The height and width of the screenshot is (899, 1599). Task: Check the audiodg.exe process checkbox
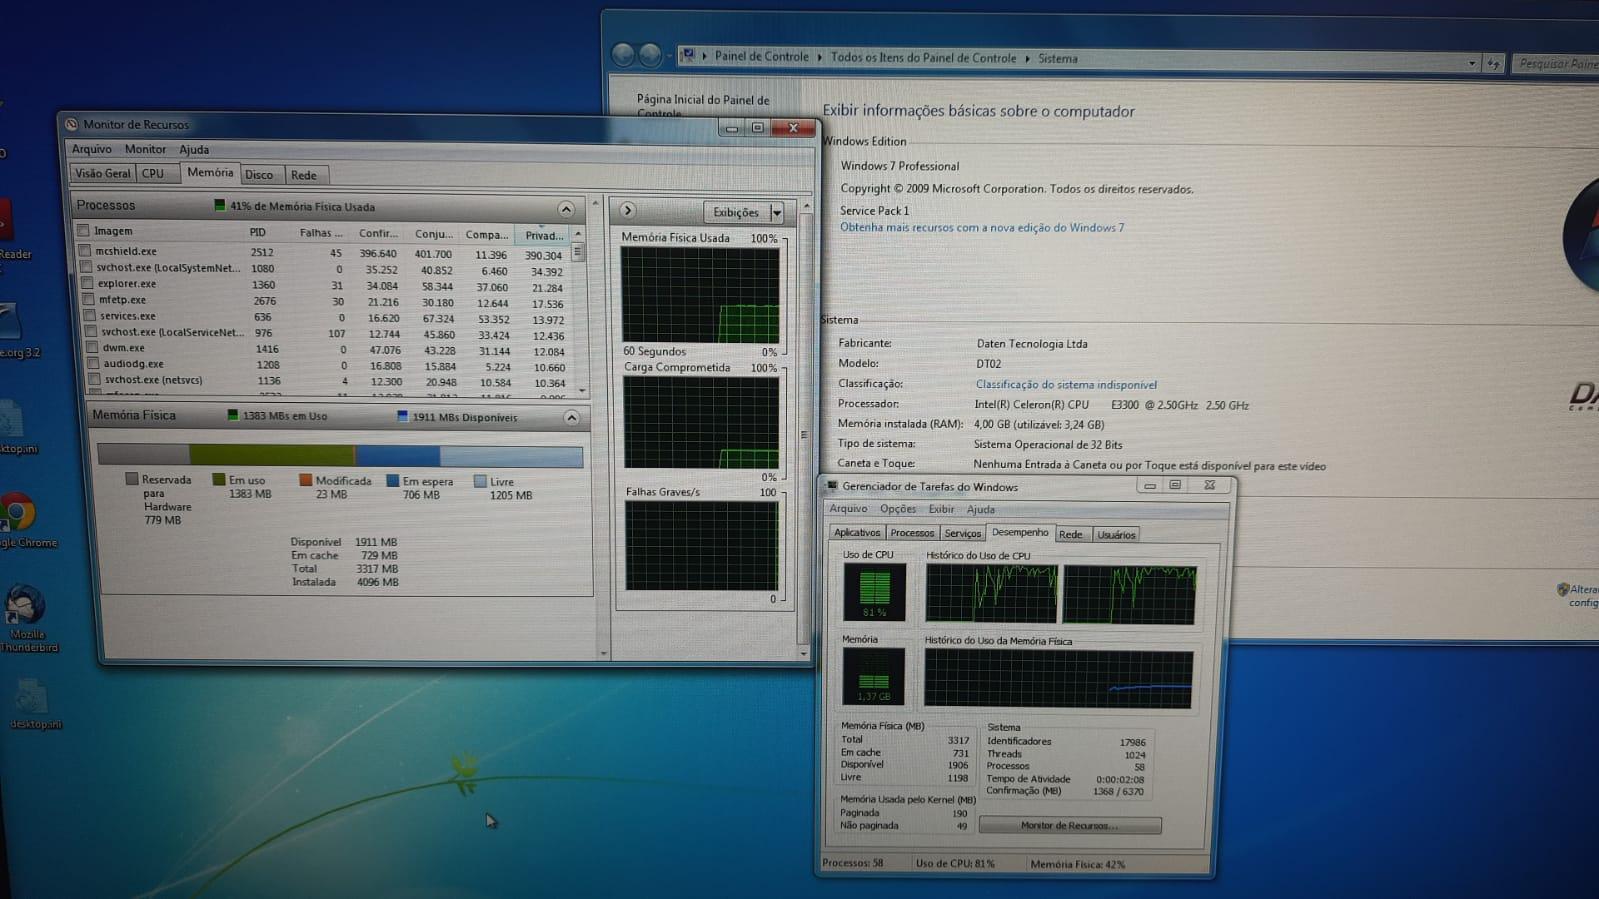(x=92, y=364)
